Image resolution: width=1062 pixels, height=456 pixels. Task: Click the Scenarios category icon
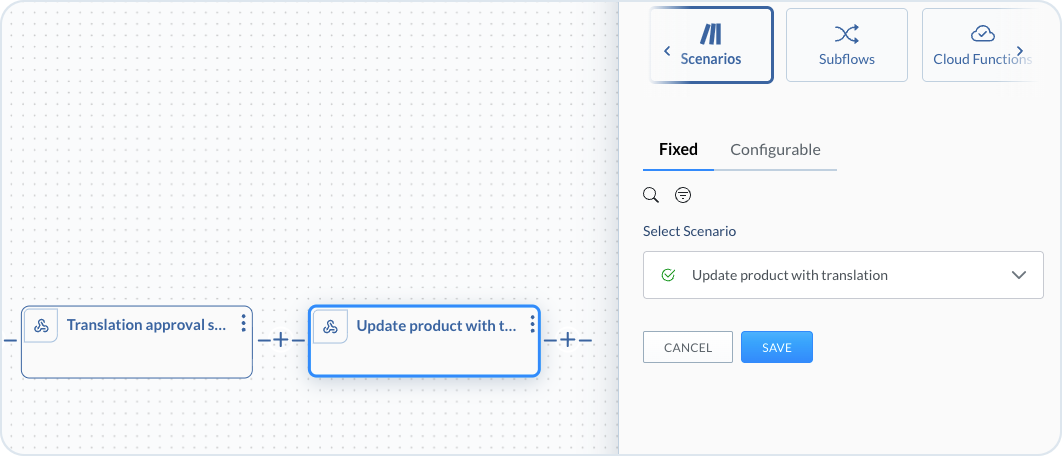point(711,34)
